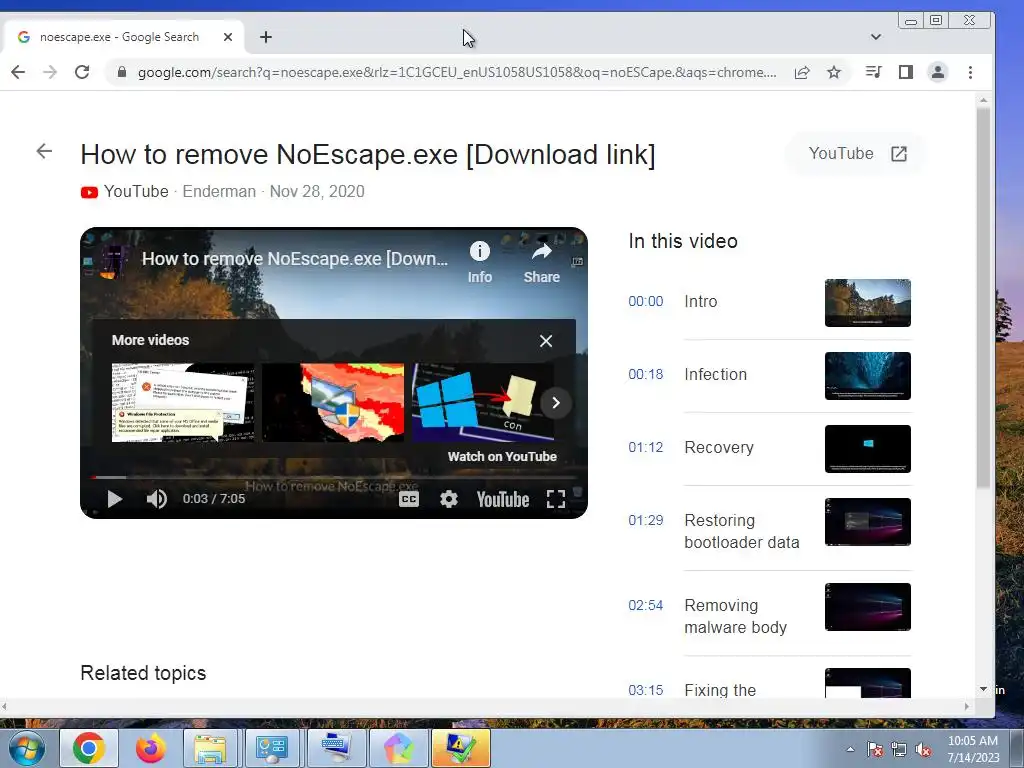This screenshot has height=768, width=1024.
Task: Open first More videos thumbnail with error dialogs
Action: click(183, 402)
